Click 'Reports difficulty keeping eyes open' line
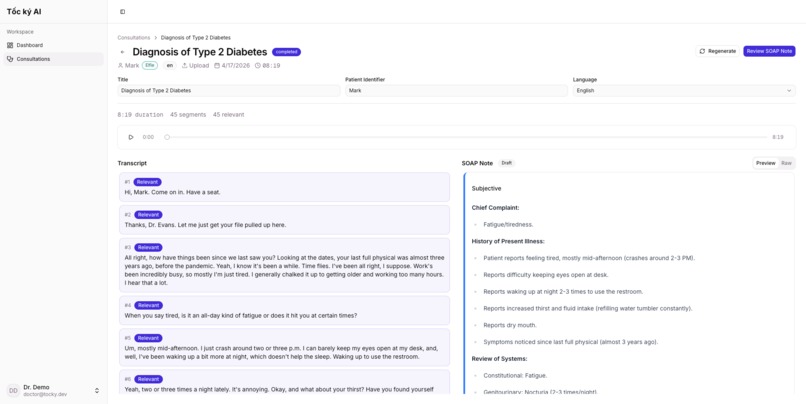The width and height of the screenshot is (806, 404). coord(546,275)
